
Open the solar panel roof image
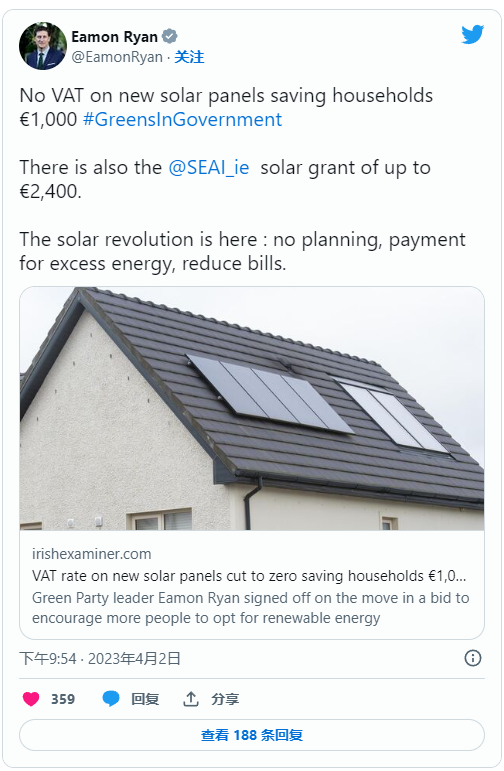click(252, 409)
